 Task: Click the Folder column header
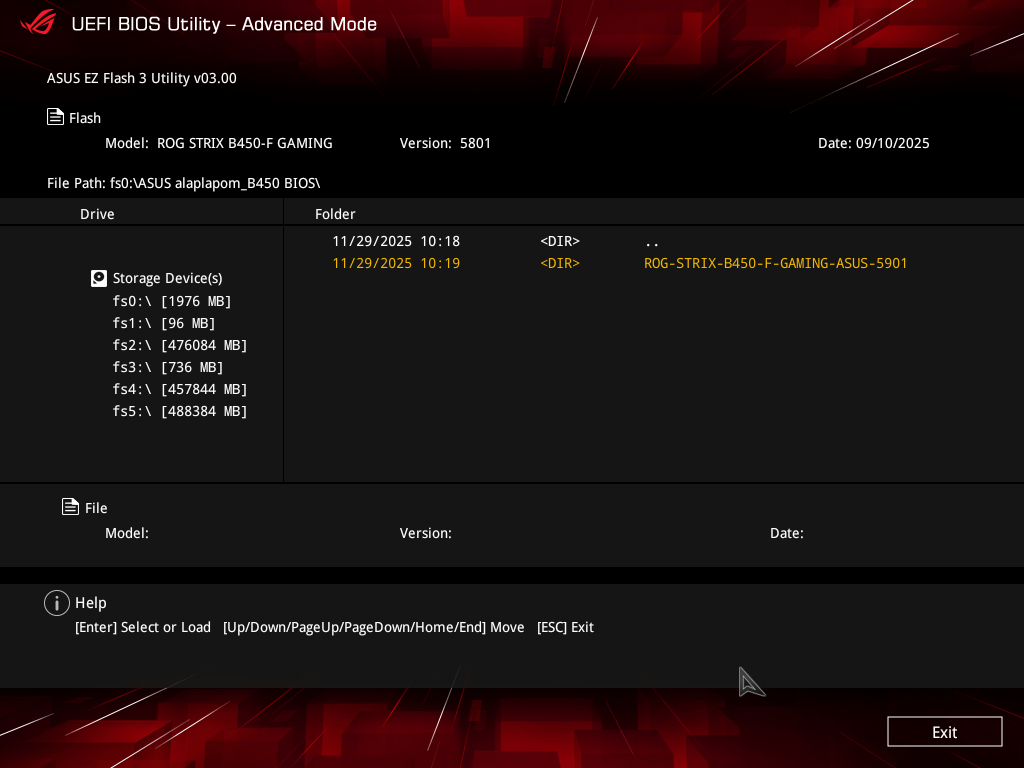coord(335,214)
